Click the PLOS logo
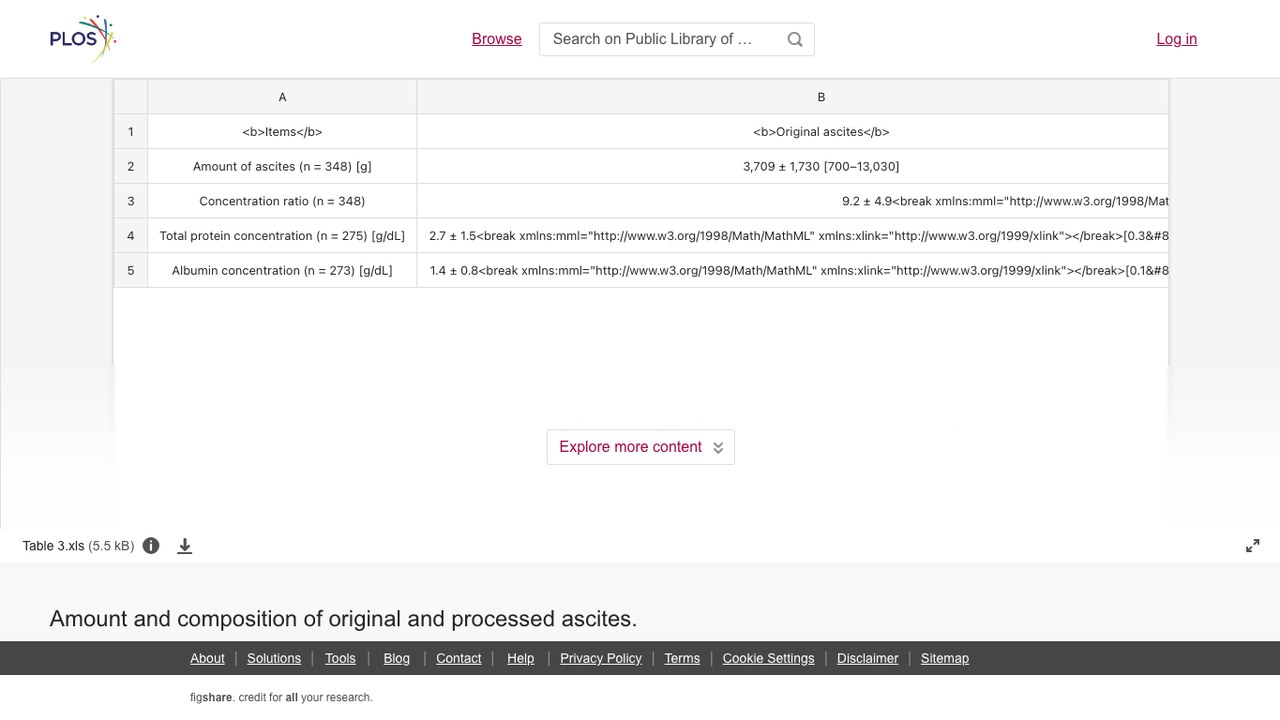 83,39
